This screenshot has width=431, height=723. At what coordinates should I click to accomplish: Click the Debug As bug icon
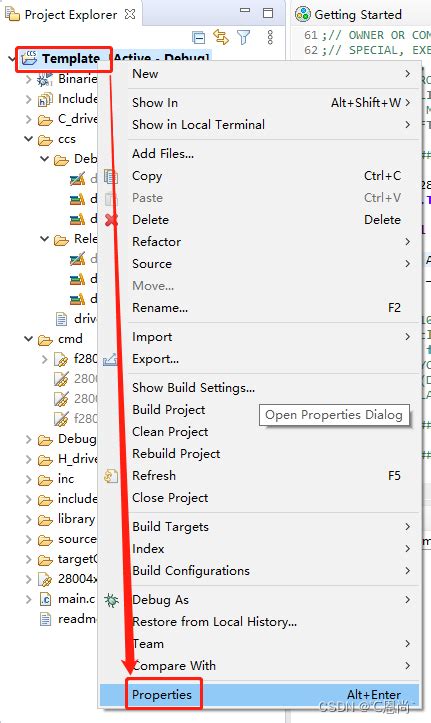[111, 600]
